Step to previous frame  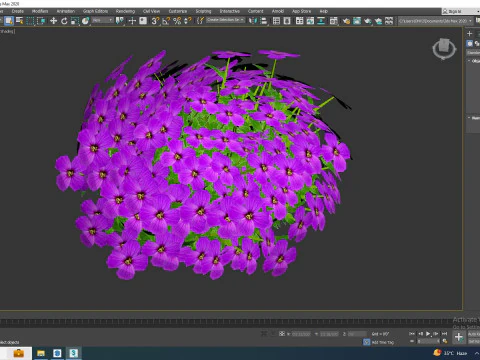(420, 333)
